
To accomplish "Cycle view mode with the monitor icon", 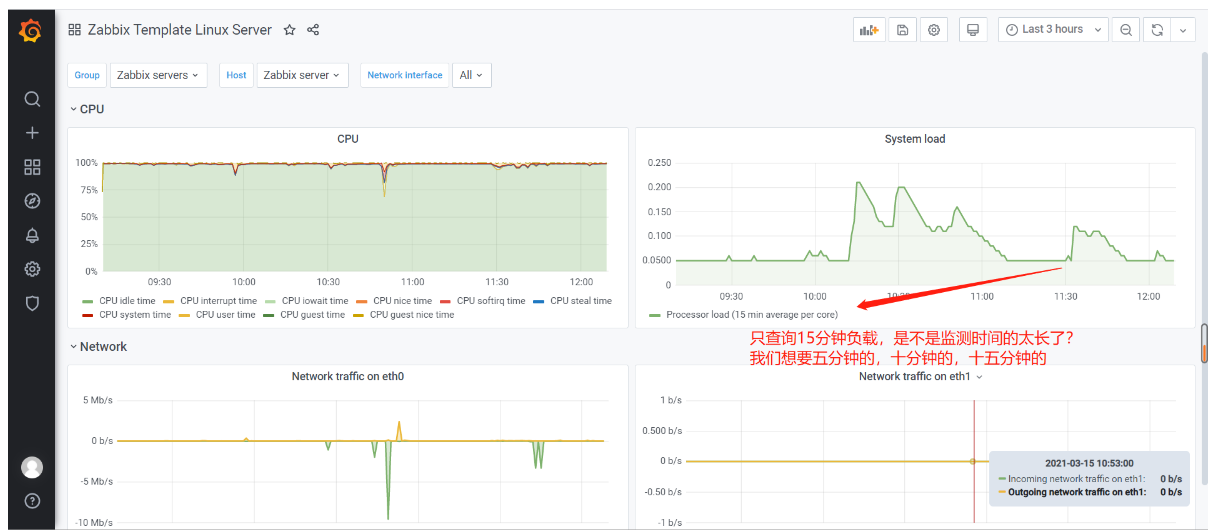I will click(x=972, y=30).
